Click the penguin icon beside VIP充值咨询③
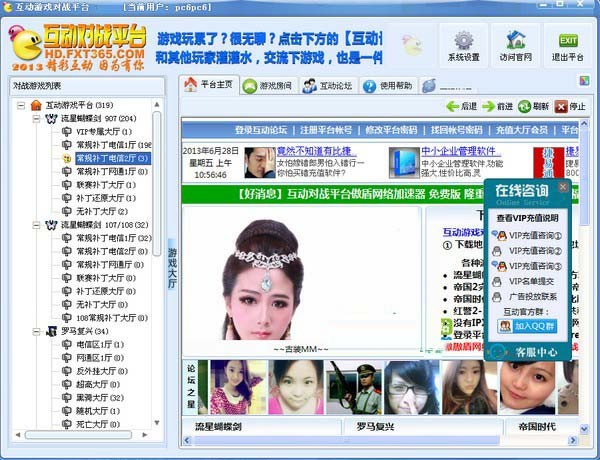The image size is (600, 460). (x=500, y=266)
